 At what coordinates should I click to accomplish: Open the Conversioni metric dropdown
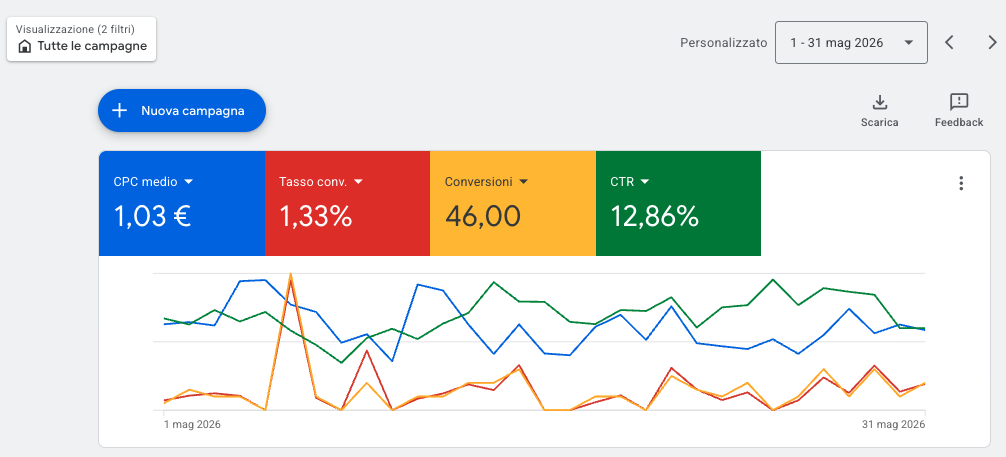pos(486,182)
